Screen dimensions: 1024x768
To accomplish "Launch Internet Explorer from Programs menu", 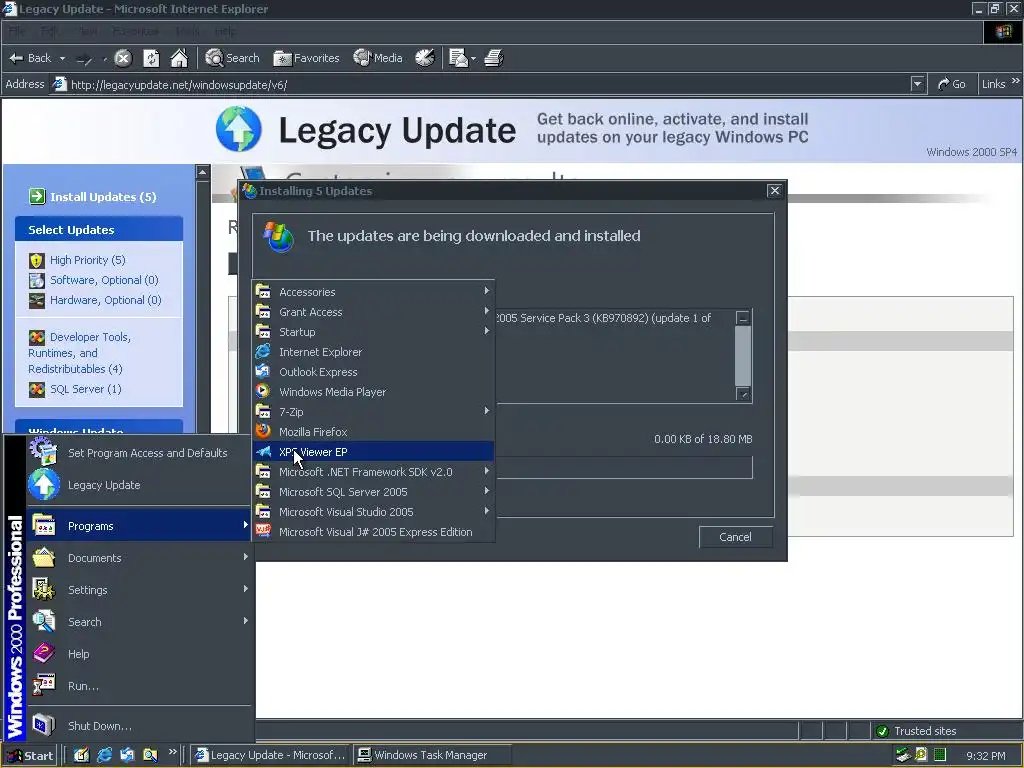I will tap(374, 352).
